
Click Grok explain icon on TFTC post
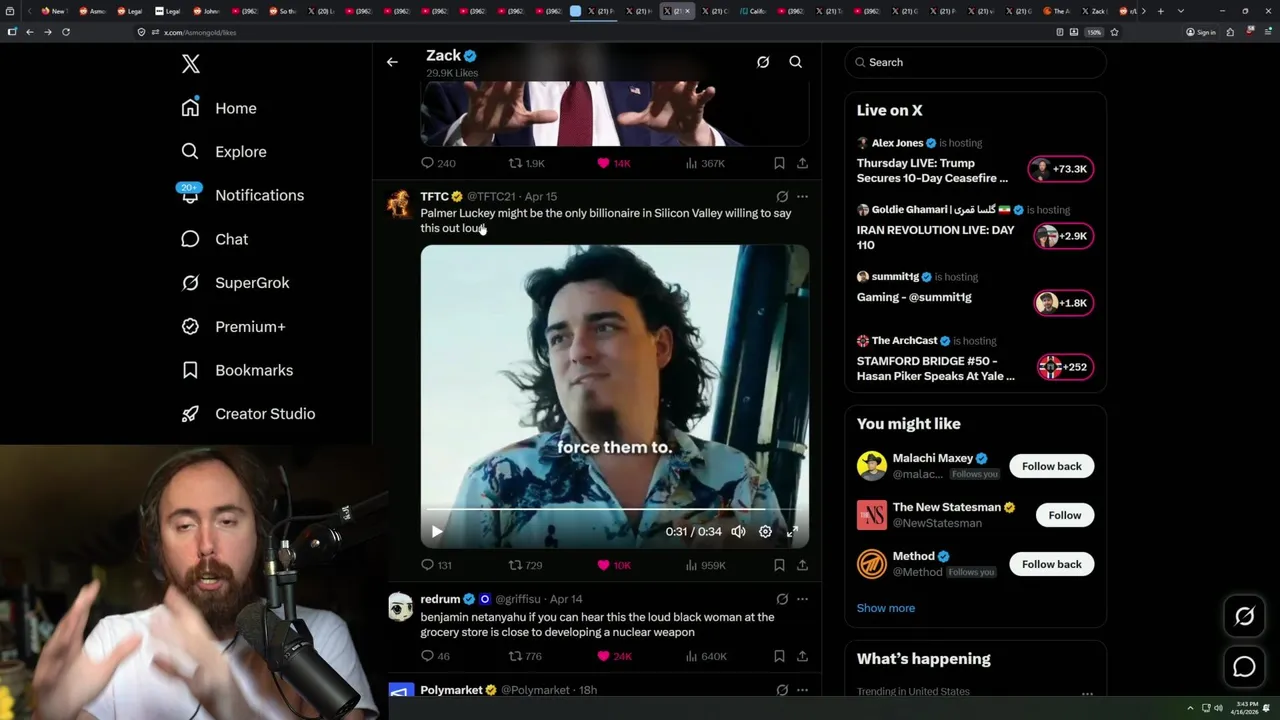click(782, 197)
